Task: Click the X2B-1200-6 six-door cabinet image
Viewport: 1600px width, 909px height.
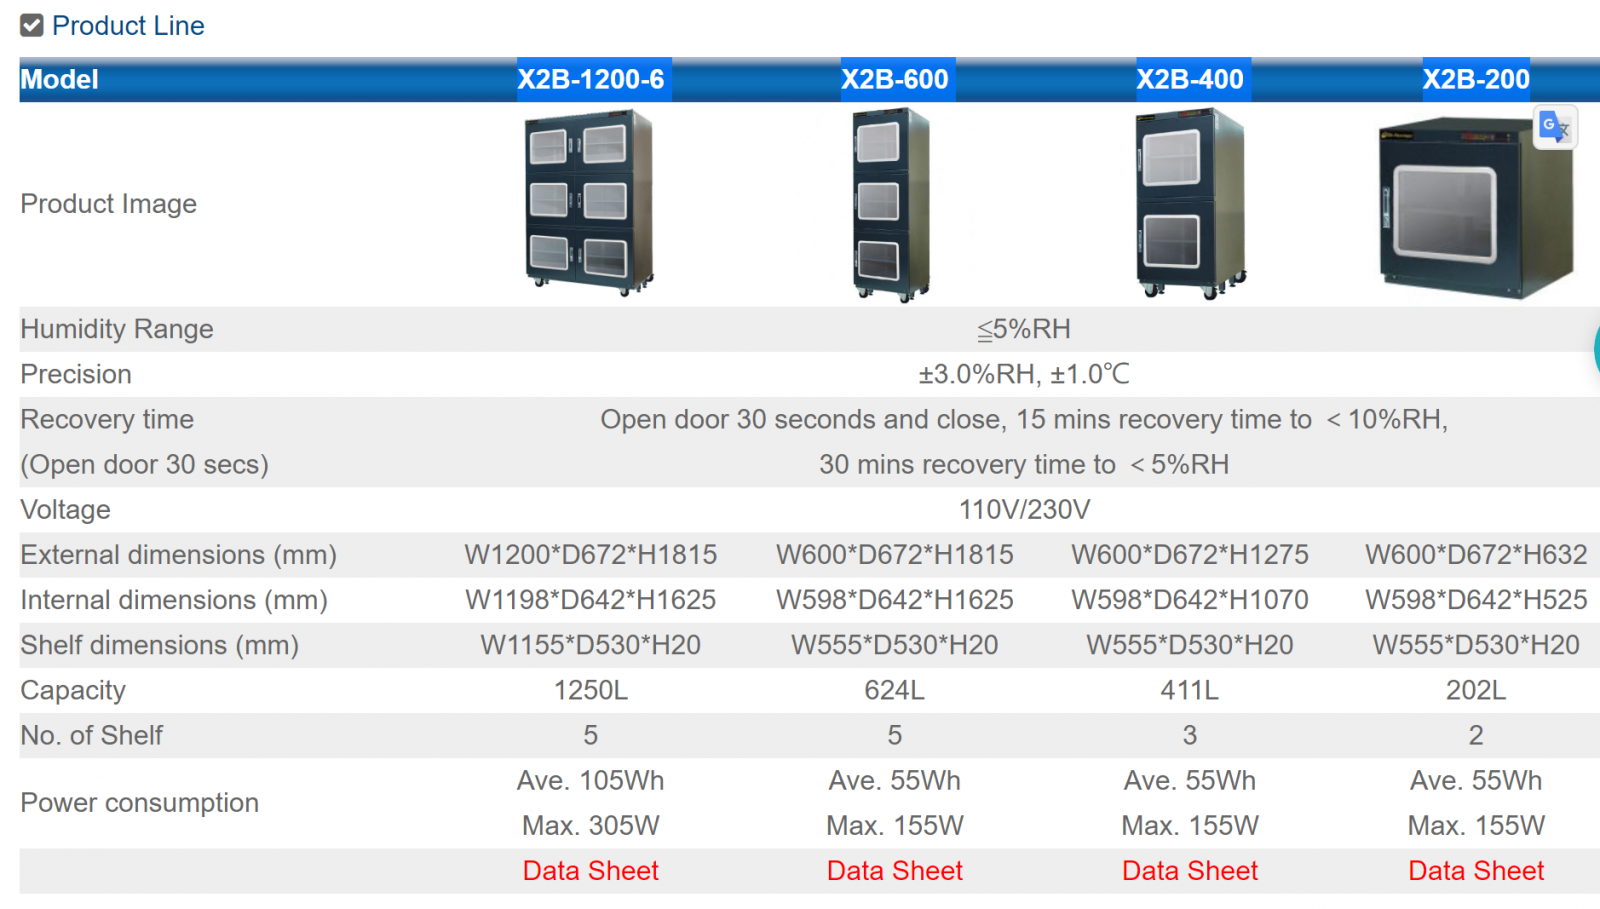Action: (589, 203)
